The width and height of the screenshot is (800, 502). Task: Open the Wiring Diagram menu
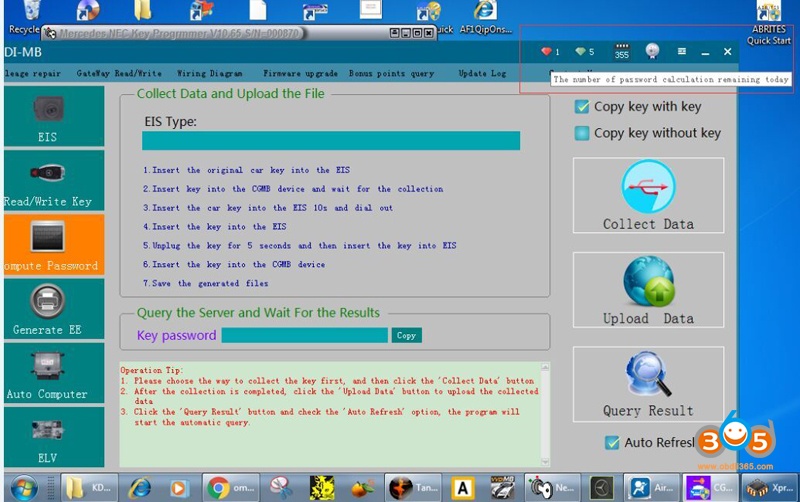(x=209, y=73)
